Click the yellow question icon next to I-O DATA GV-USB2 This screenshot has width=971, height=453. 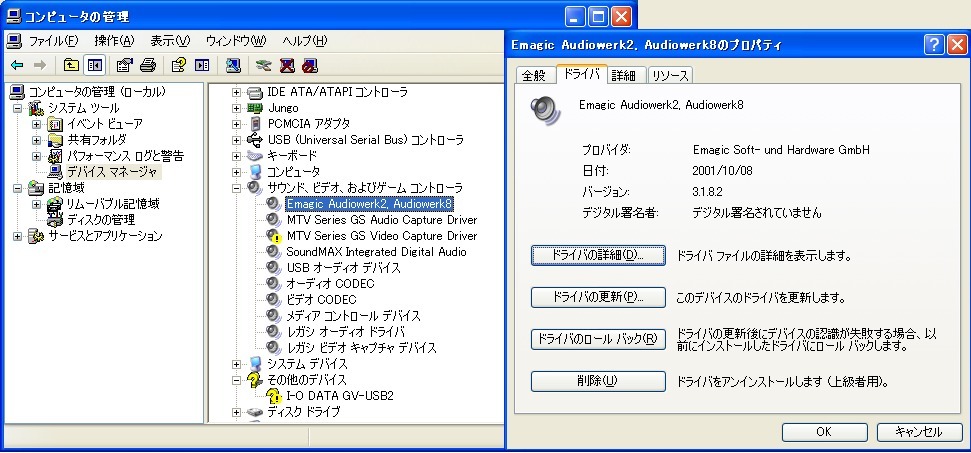click(274, 396)
